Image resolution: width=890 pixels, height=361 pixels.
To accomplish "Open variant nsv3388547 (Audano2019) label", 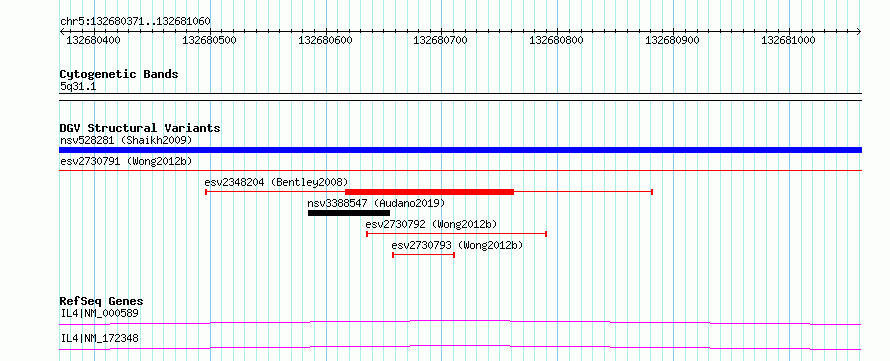I will tap(376, 203).
